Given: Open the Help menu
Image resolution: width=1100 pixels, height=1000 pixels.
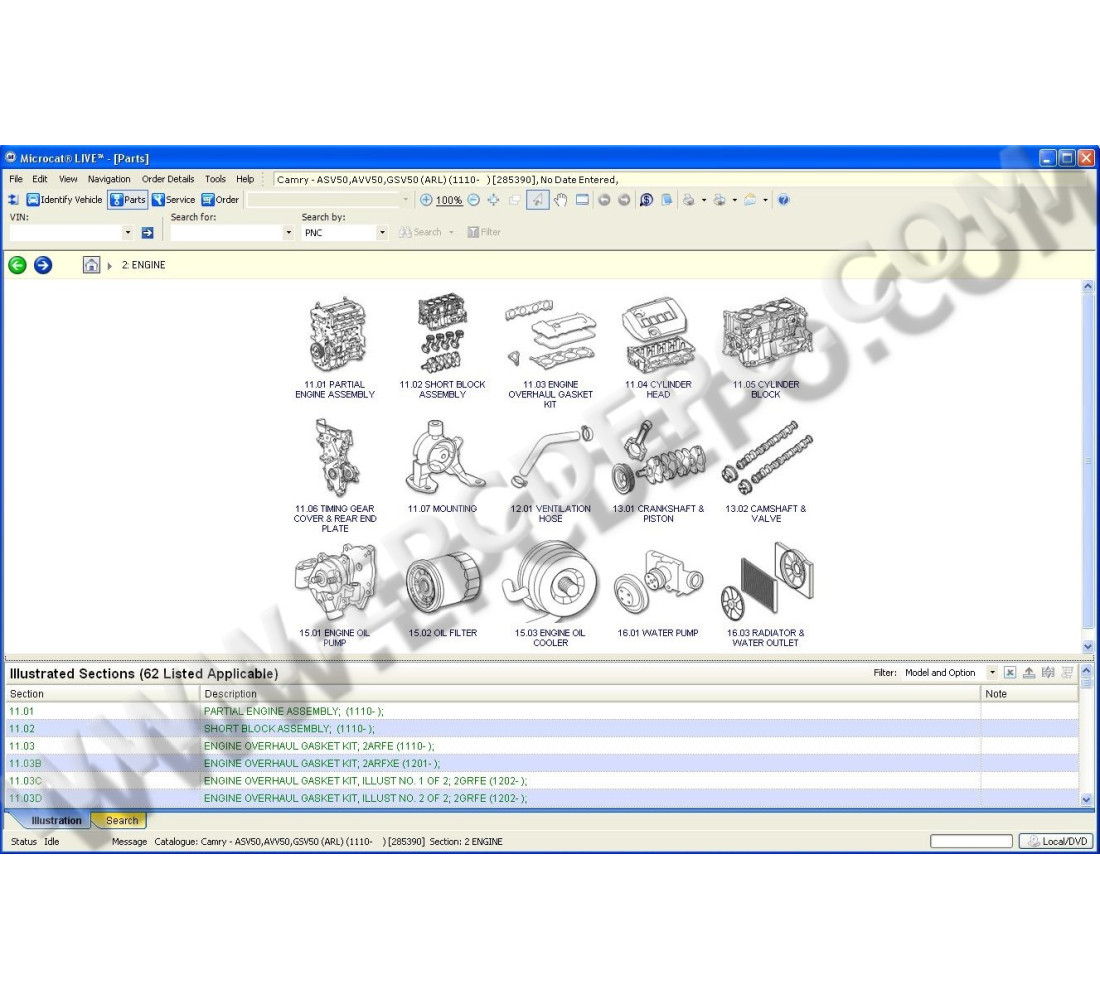Looking at the screenshot, I should pos(245,180).
